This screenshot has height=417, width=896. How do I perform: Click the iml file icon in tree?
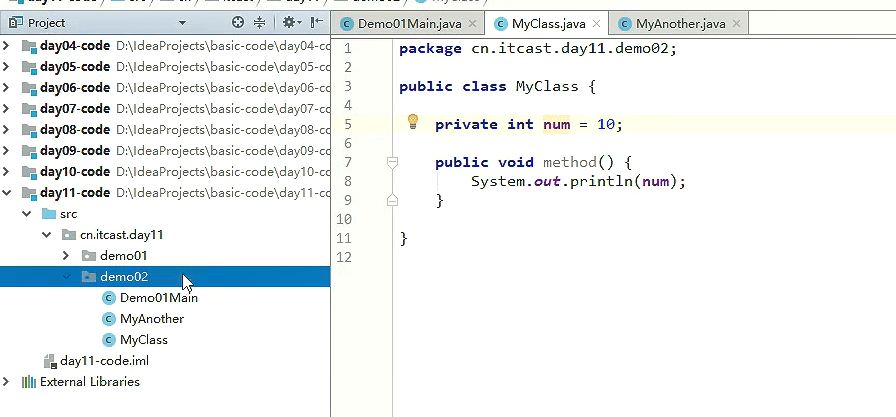(x=50, y=361)
